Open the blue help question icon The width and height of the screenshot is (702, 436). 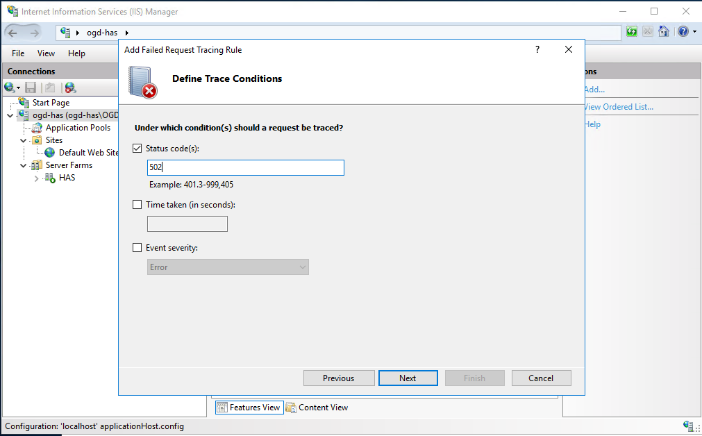click(683, 32)
